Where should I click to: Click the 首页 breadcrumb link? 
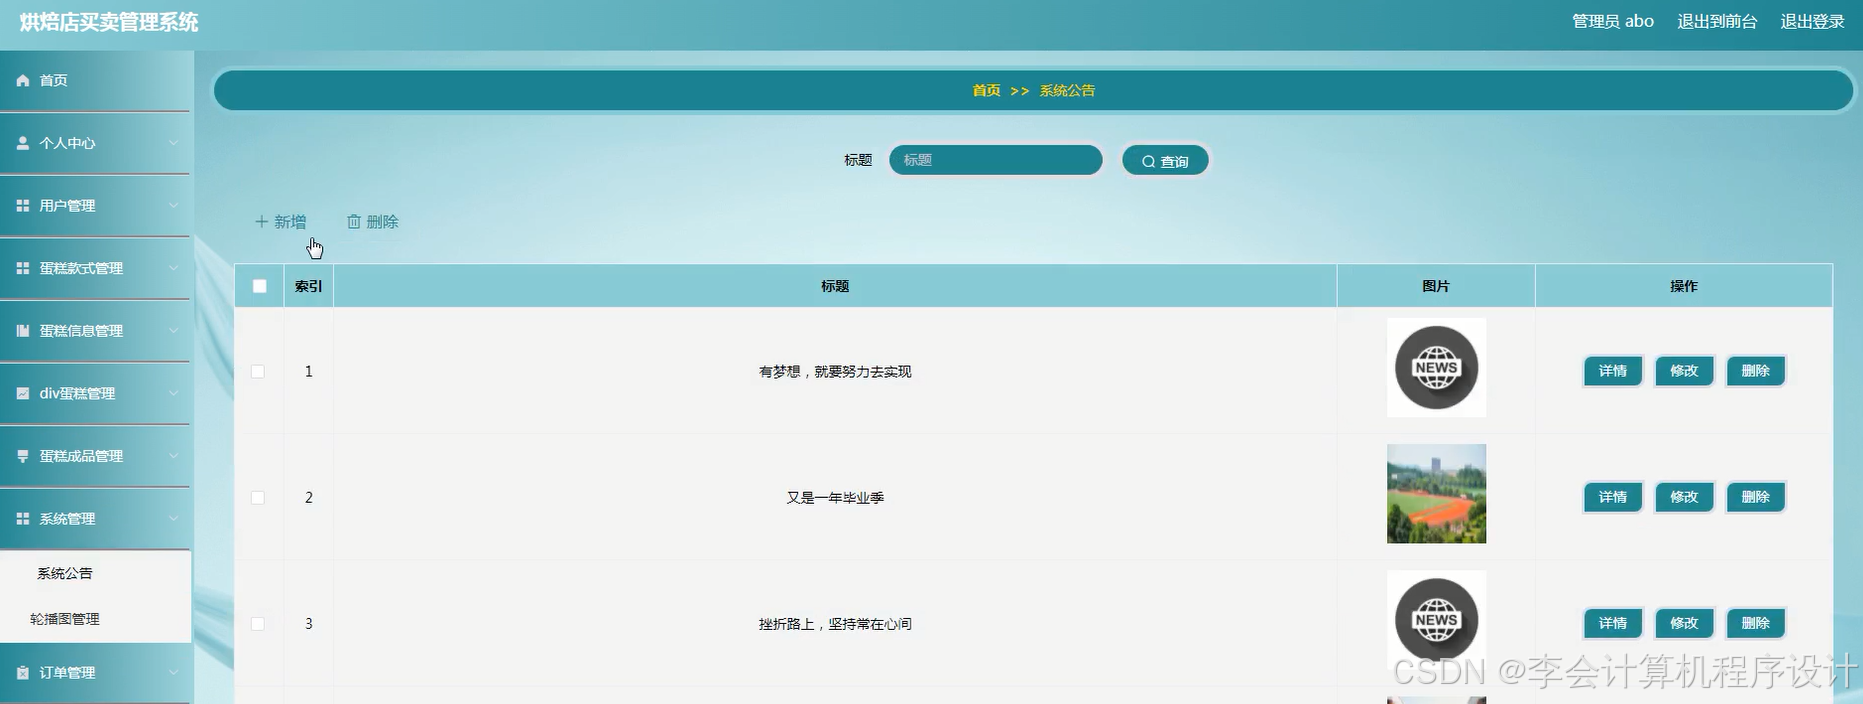986,90
